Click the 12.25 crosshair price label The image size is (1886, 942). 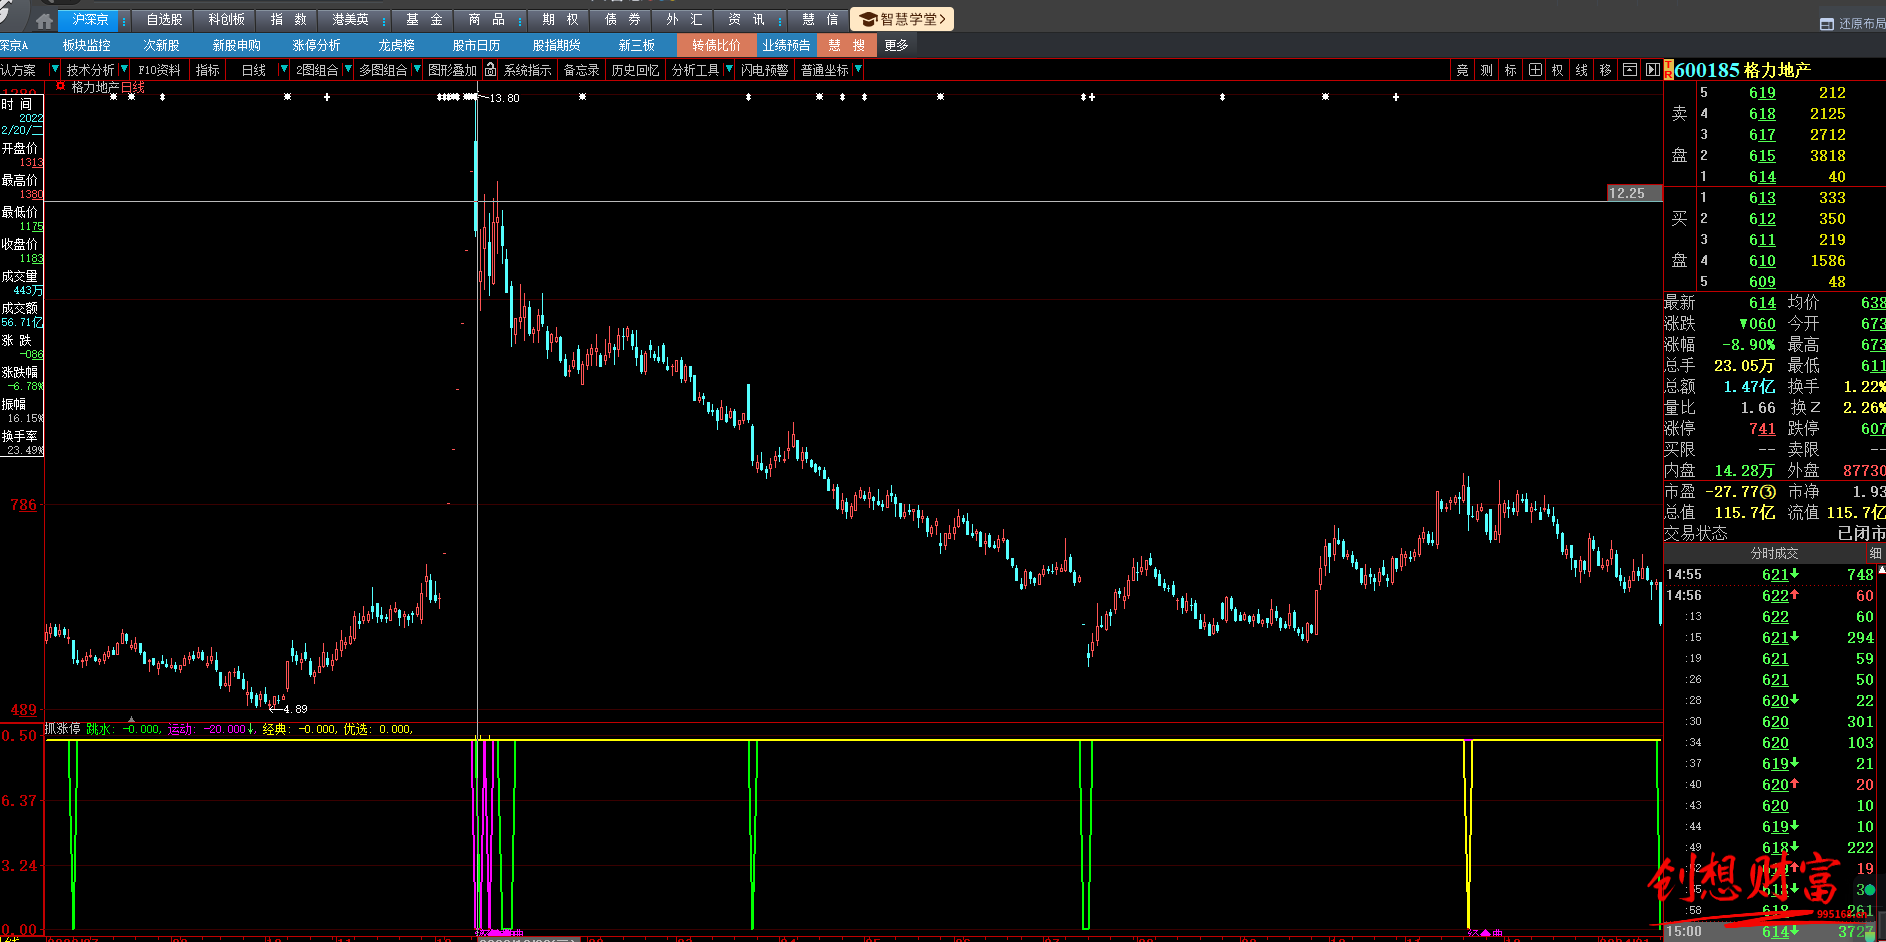click(1633, 193)
